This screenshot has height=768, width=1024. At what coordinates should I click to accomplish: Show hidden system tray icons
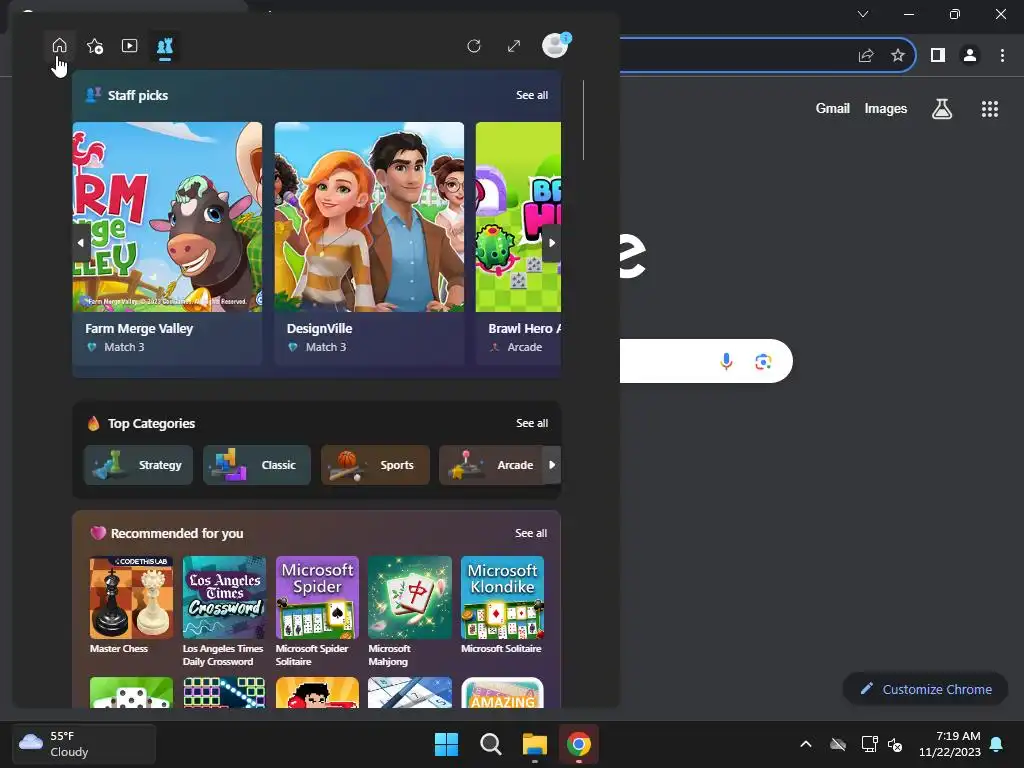[806, 744]
